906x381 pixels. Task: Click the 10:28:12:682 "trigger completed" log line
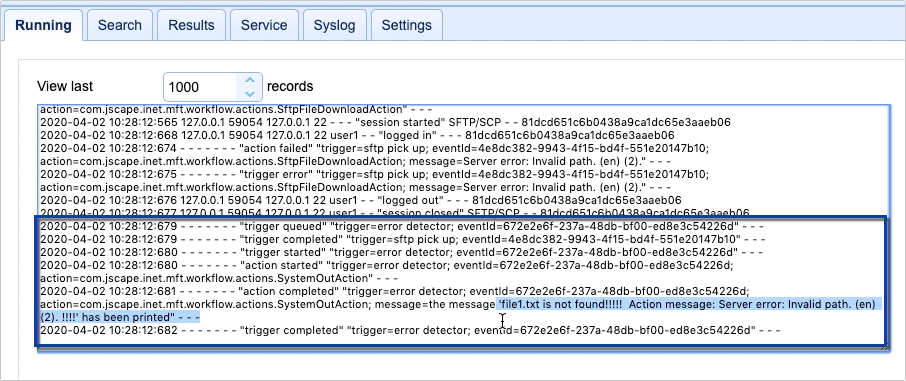coord(410,330)
